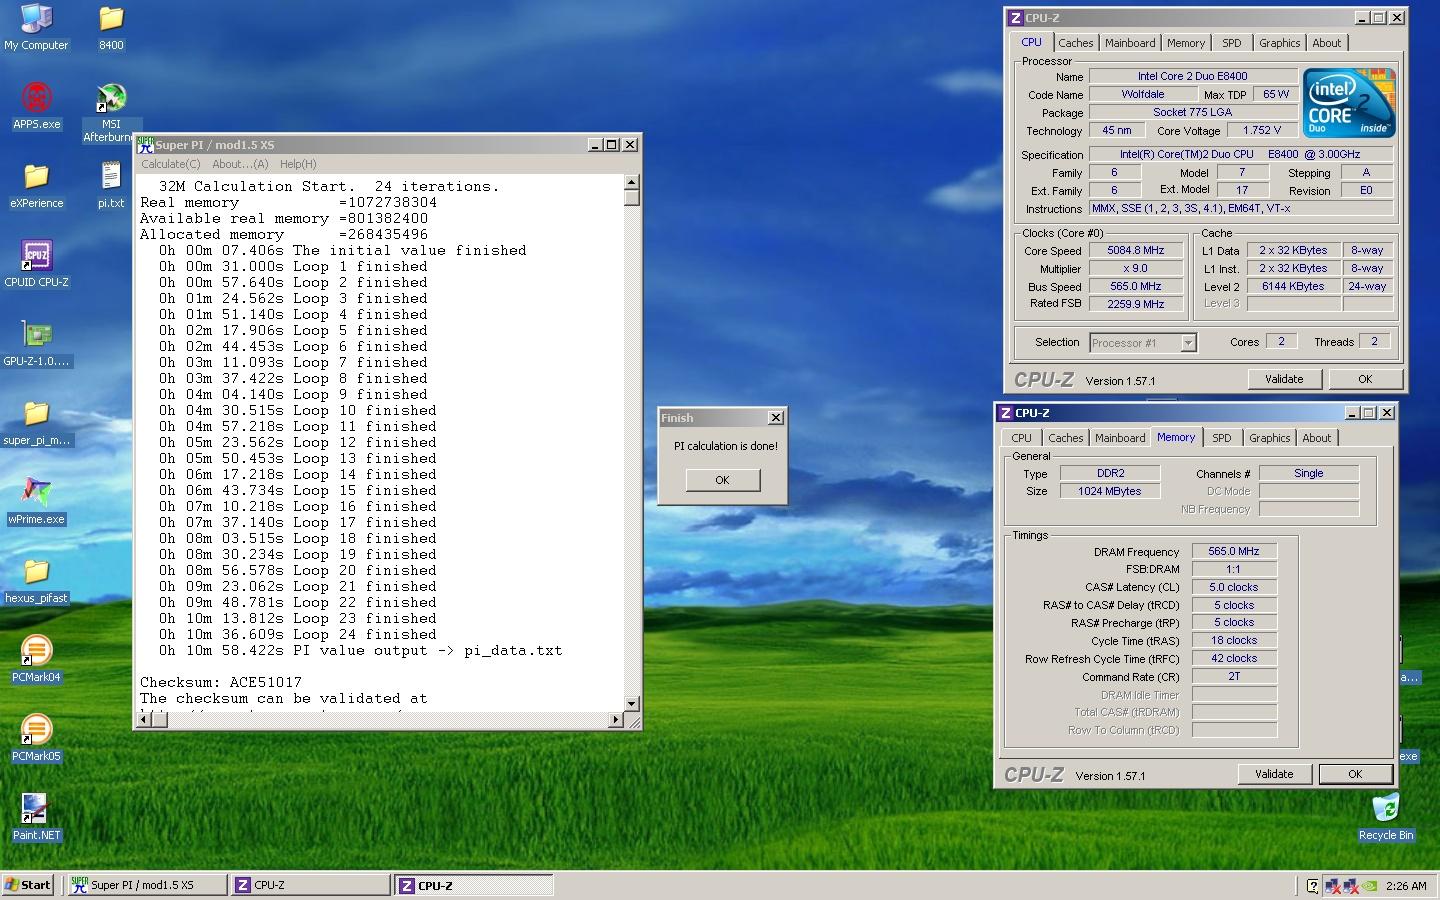Launch PCMark05 shortcut

(x=36, y=738)
